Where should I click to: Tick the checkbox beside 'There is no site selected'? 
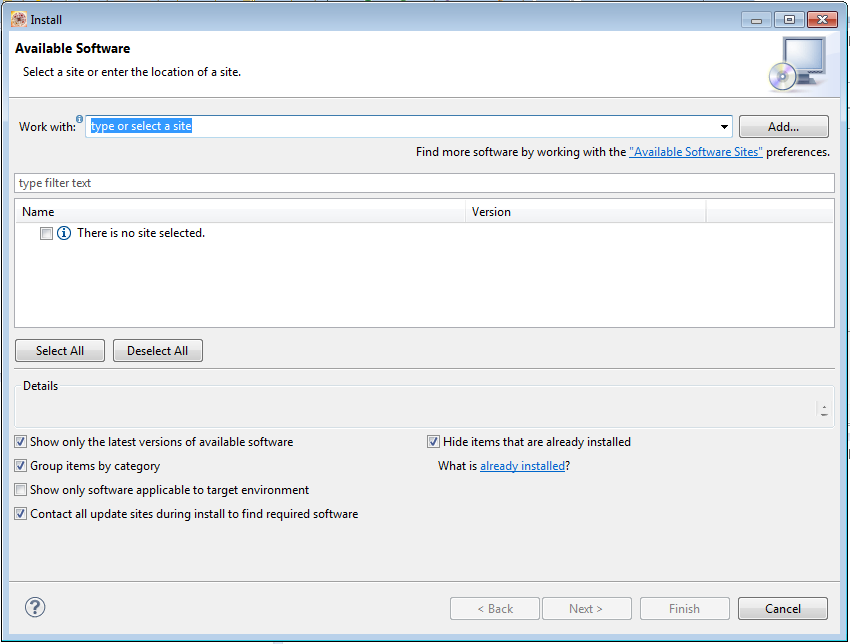point(46,233)
